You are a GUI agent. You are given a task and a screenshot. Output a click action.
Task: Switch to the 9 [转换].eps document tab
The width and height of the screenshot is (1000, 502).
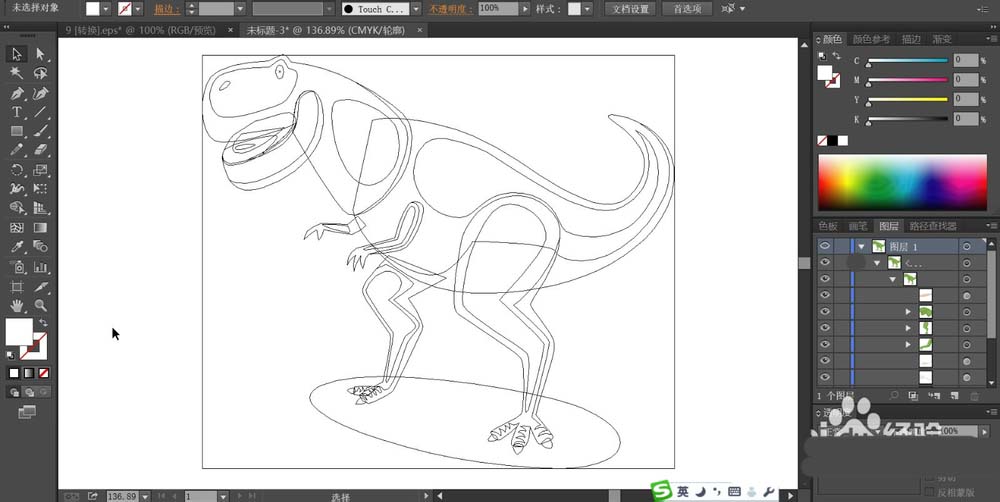pyautogui.click(x=140, y=30)
